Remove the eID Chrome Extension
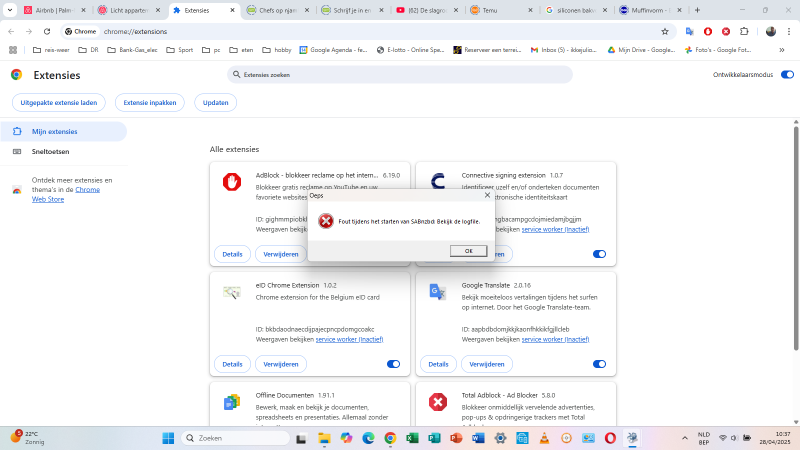Image resolution: width=800 pixels, height=450 pixels. (x=281, y=364)
